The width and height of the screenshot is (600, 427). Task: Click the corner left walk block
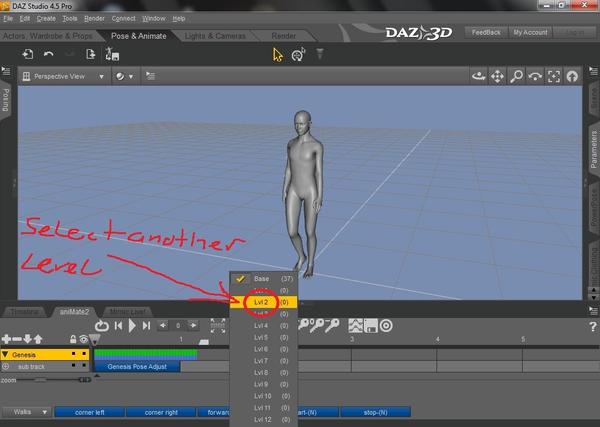90,412
